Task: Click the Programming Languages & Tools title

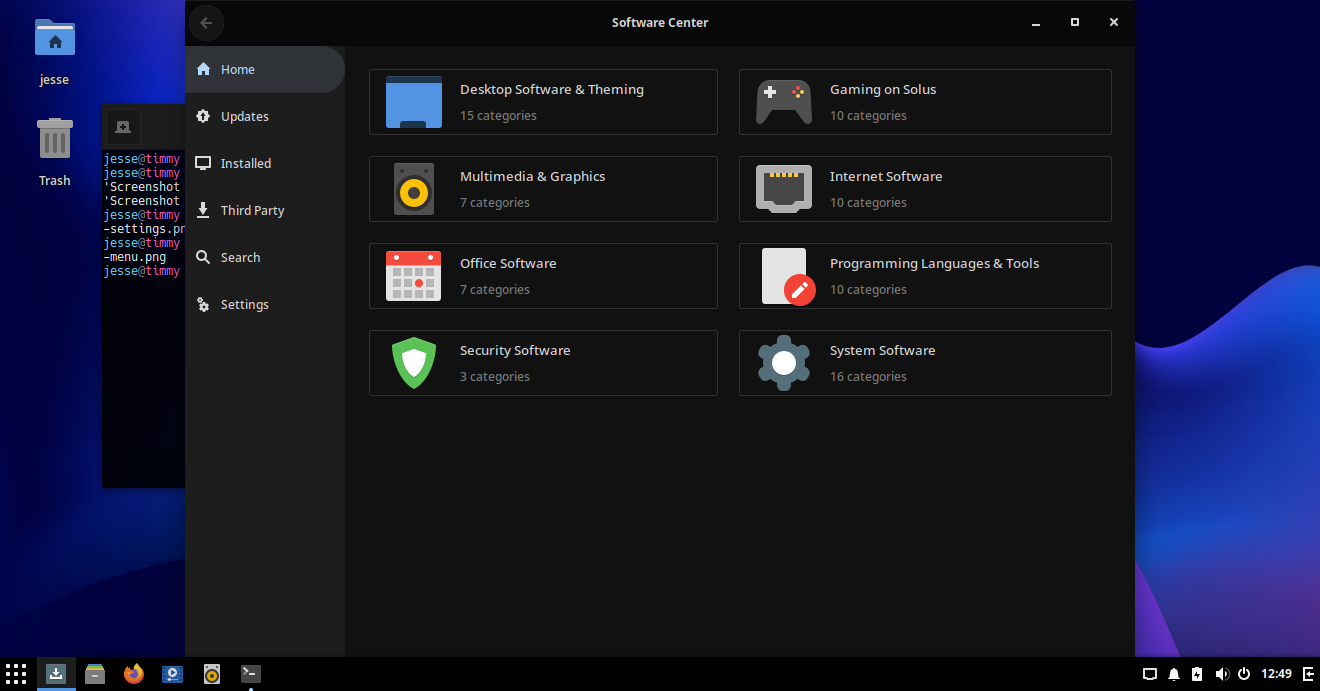Action: pos(934,264)
